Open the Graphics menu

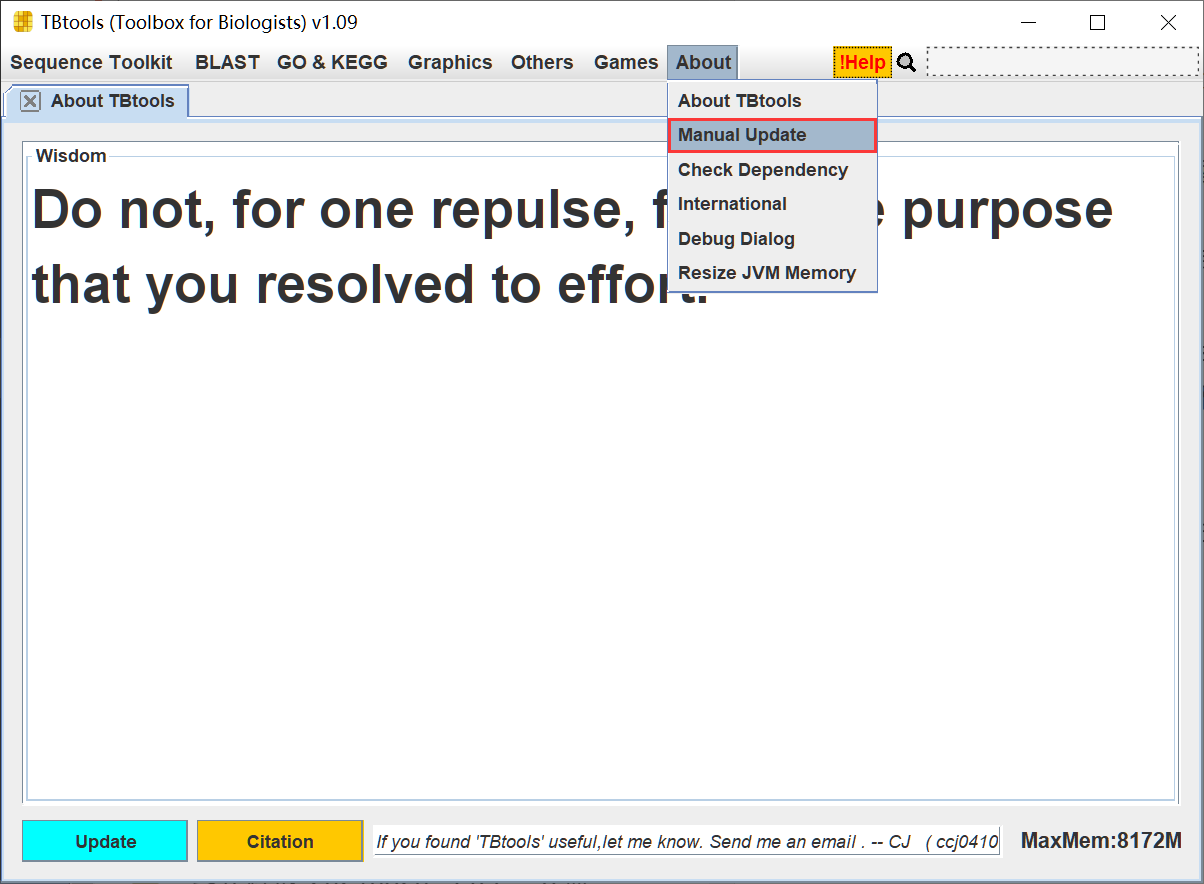pyautogui.click(x=450, y=62)
